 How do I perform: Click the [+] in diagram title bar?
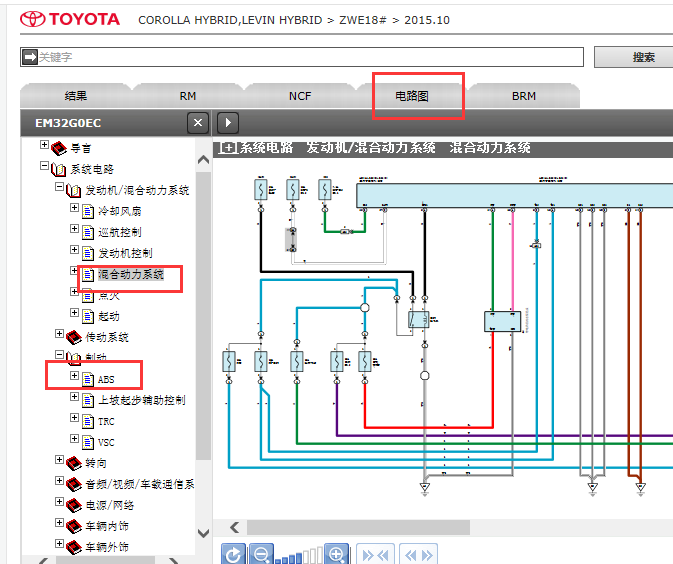227,148
